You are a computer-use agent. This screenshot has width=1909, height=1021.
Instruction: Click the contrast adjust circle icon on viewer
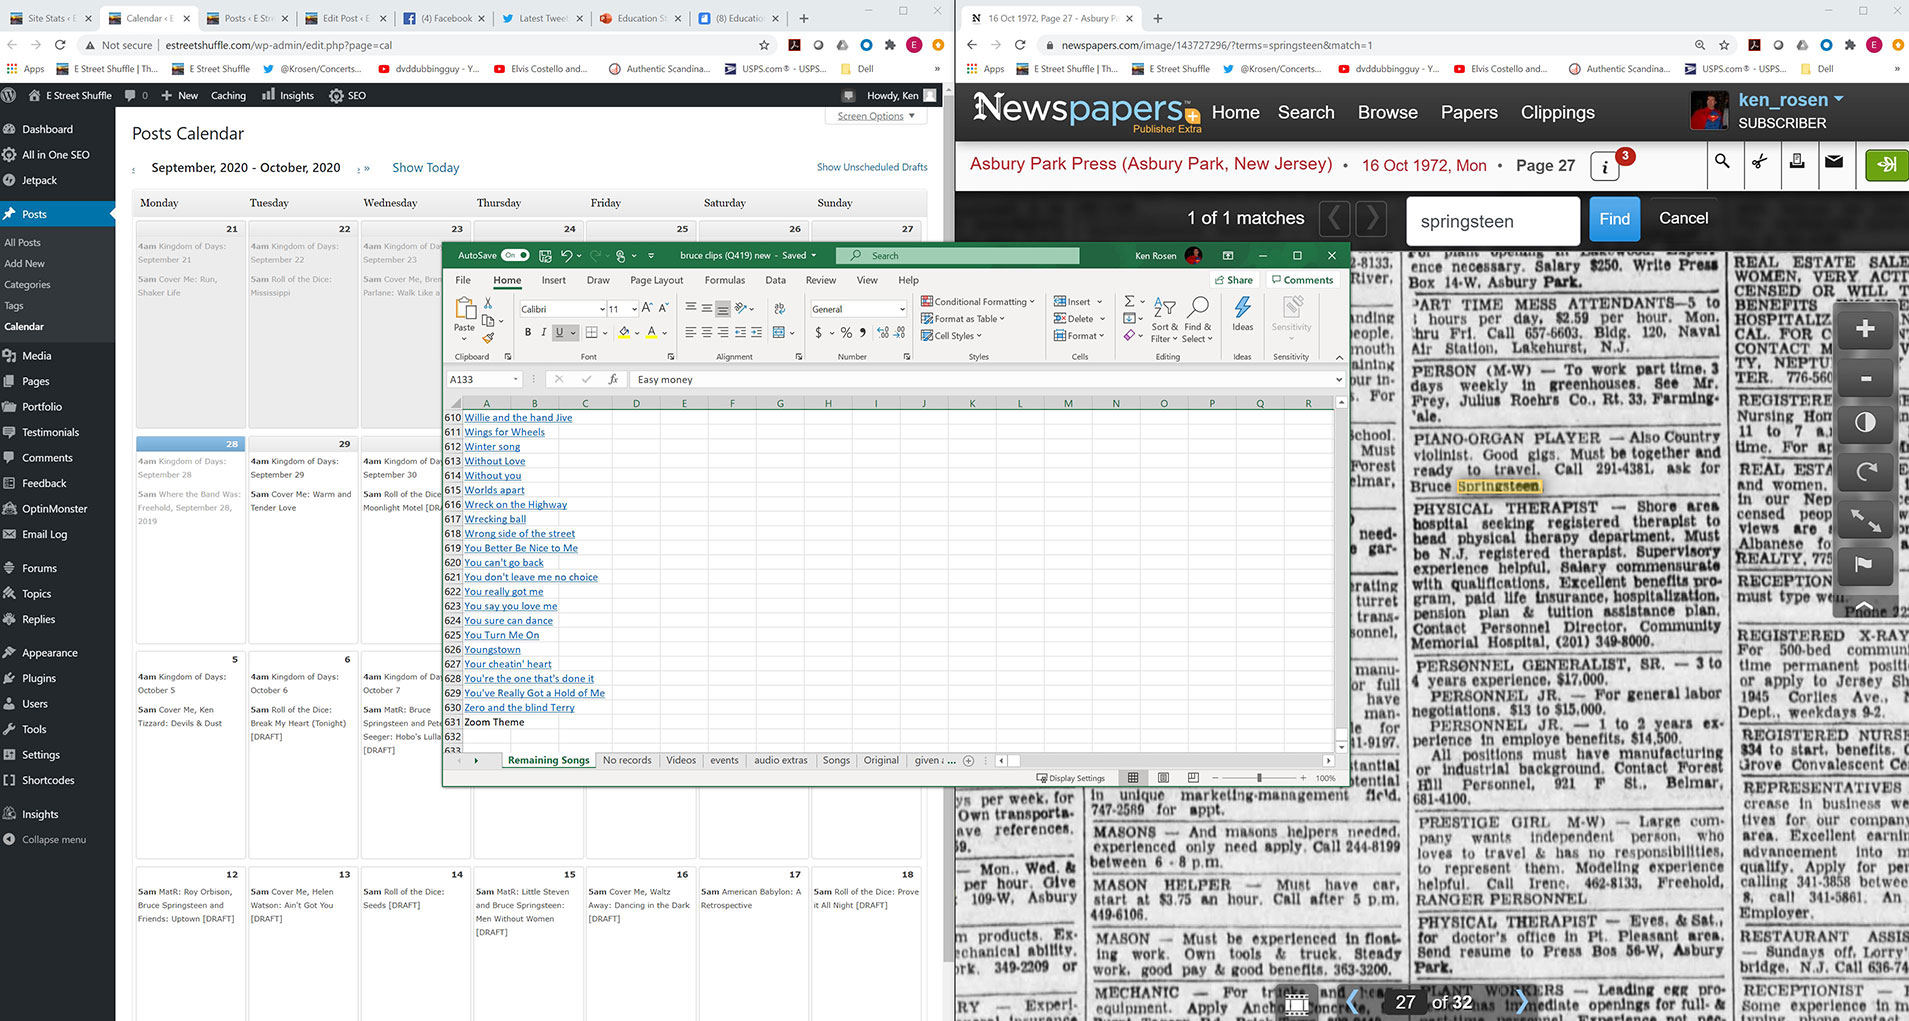pyautogui.click(x=1865, y=423)
